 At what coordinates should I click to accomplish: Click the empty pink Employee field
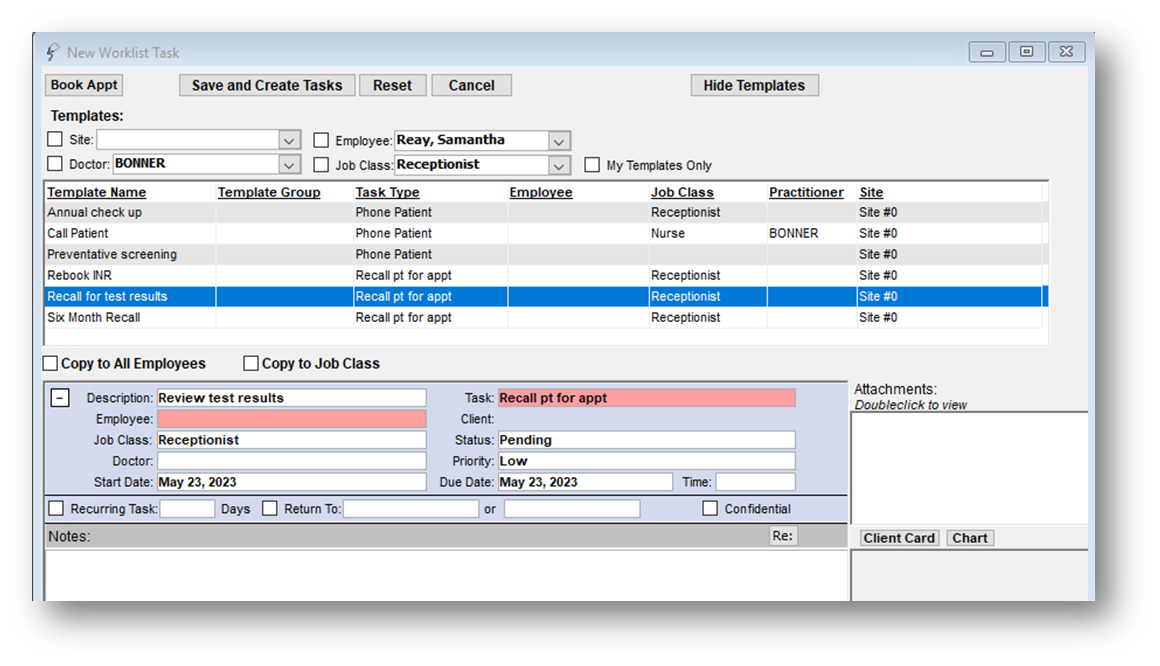pyautogui.click(x=291, y=419)
